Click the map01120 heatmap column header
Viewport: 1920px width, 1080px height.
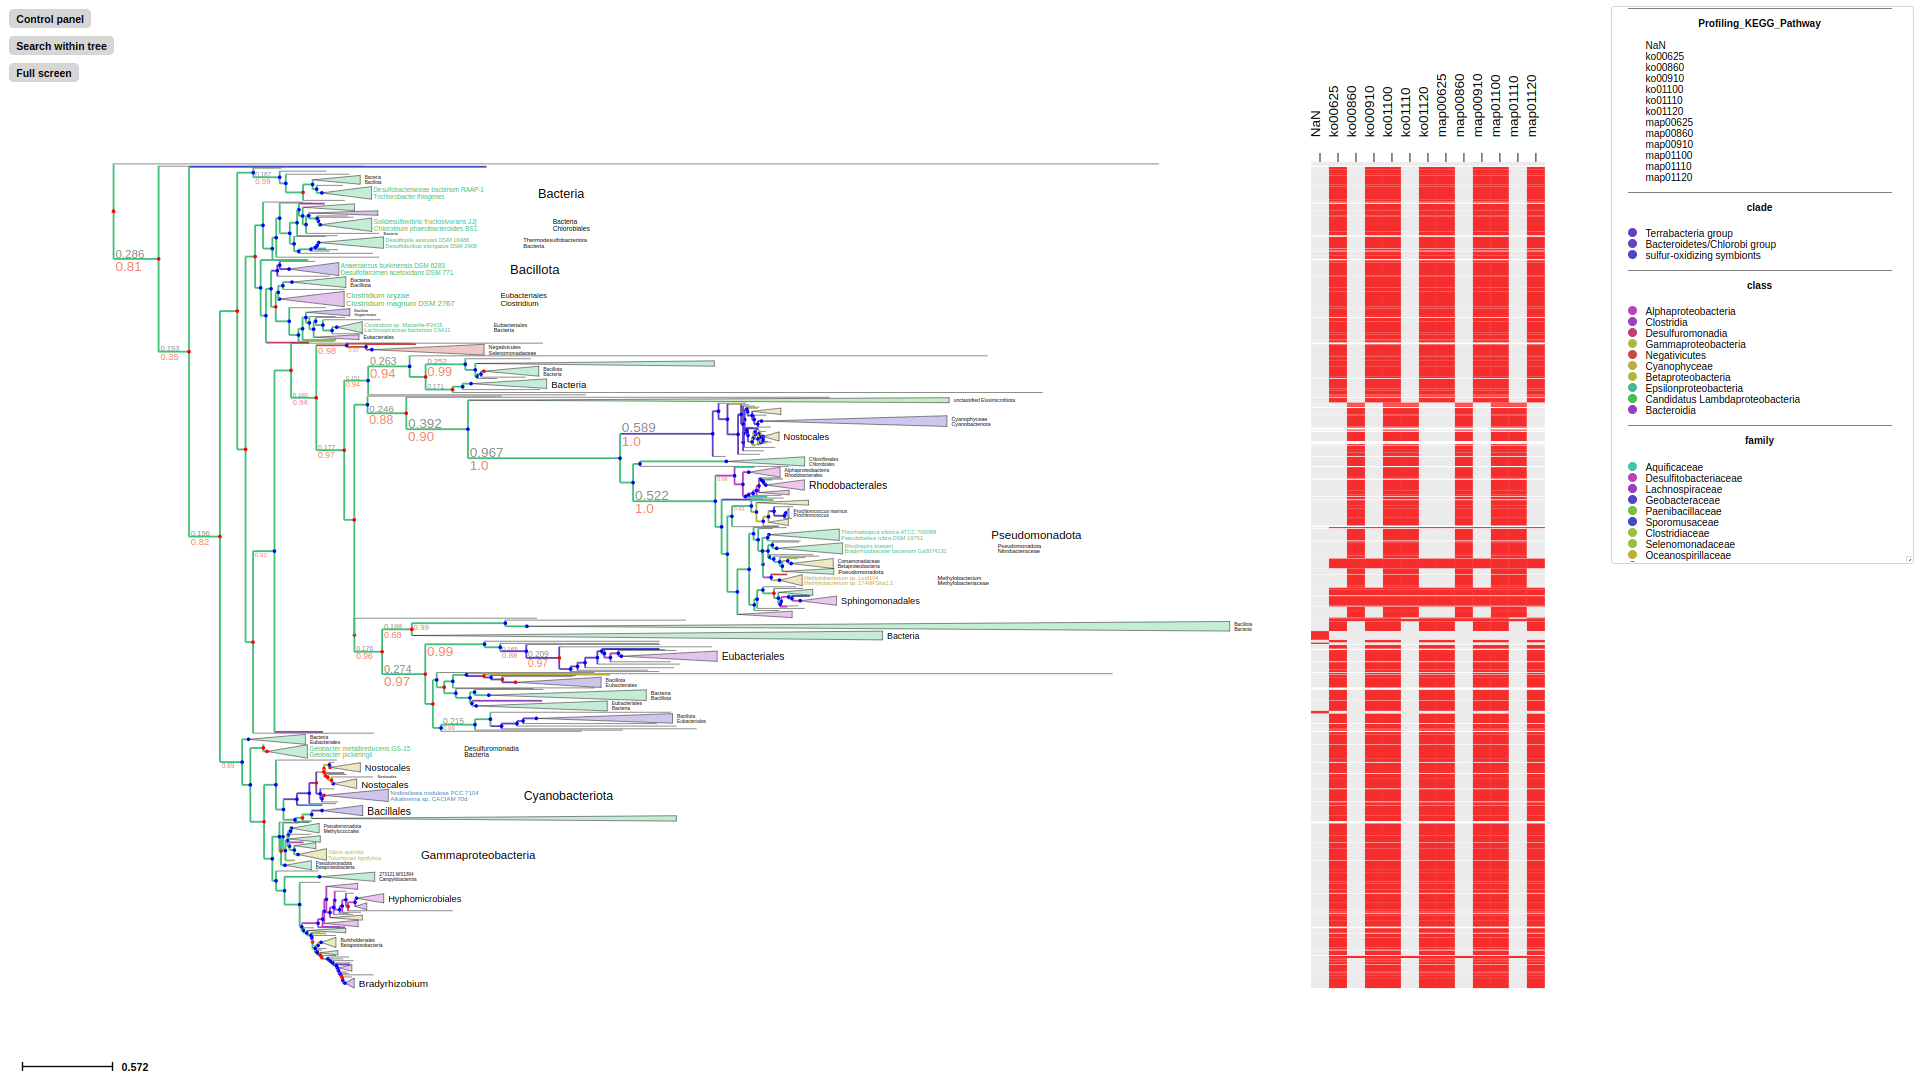point(1532,105)
